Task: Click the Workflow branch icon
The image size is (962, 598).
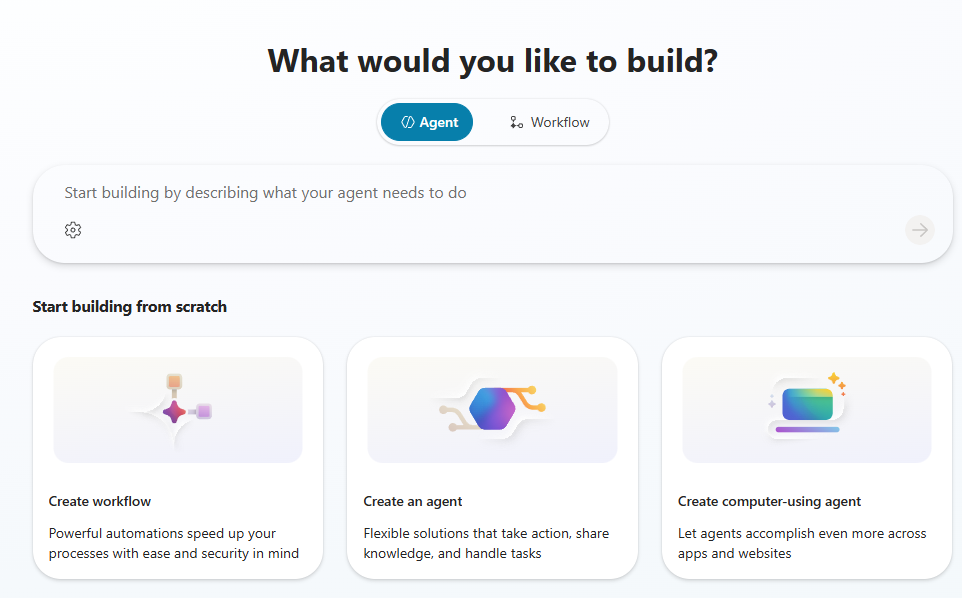Action: 517,122
